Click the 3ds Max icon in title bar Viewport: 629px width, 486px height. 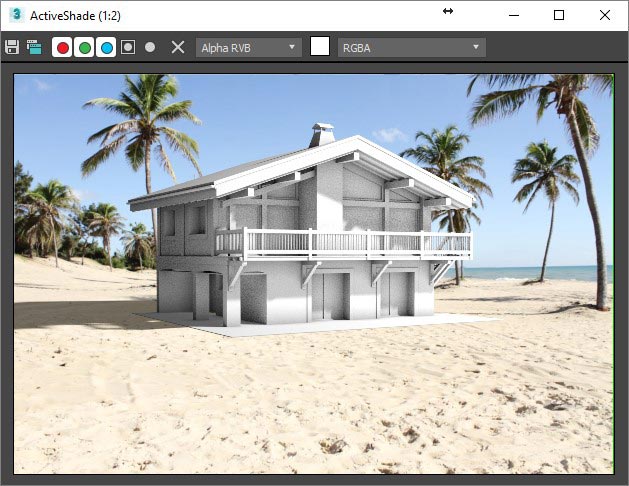[15, 15]
